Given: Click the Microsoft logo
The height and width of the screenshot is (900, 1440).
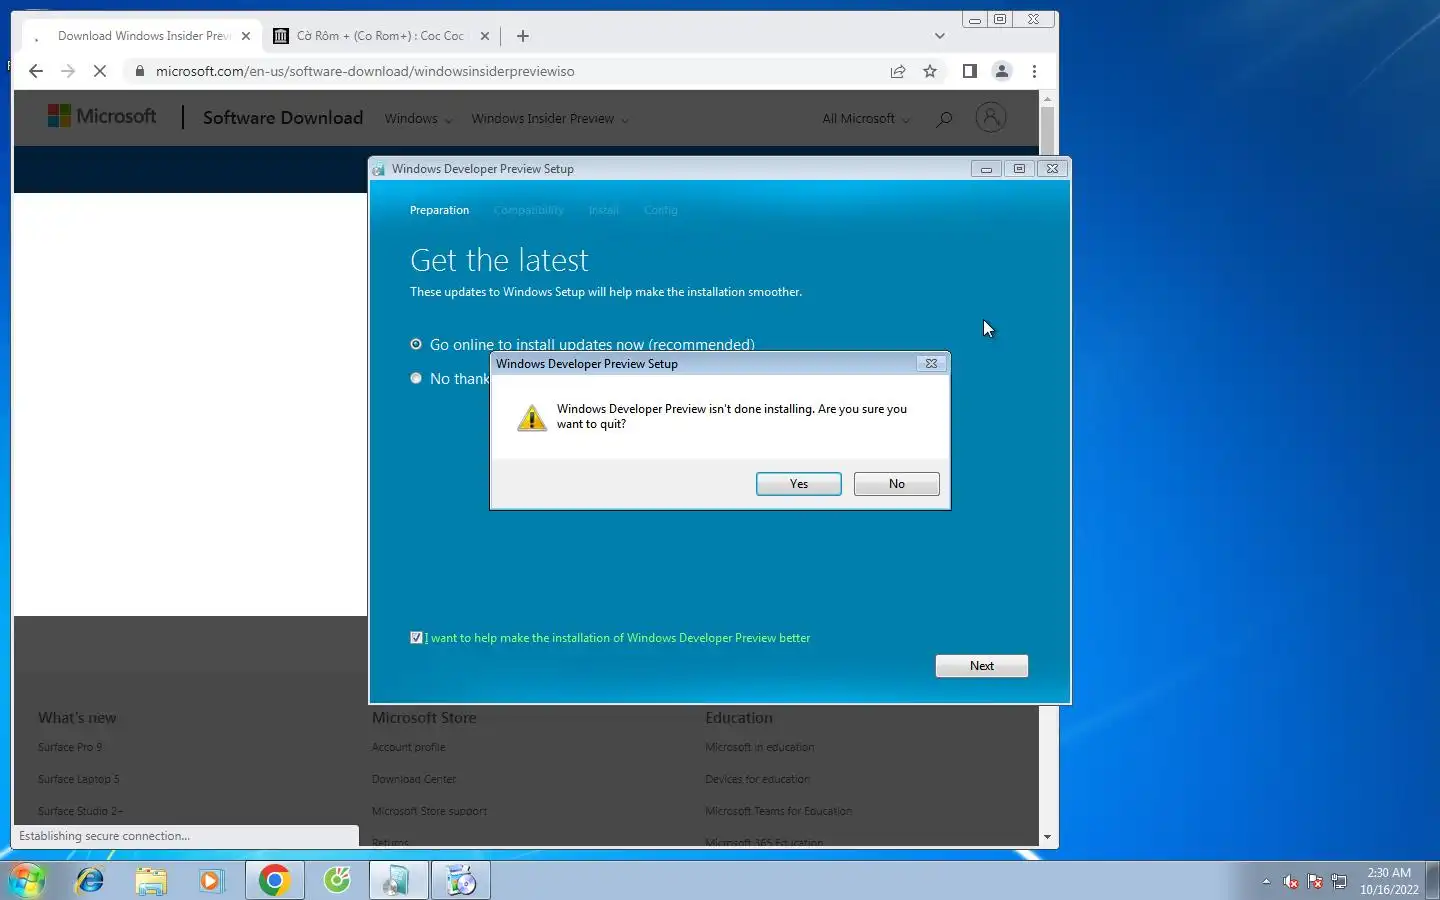Looking at the screenshot, I should point(102,116).
